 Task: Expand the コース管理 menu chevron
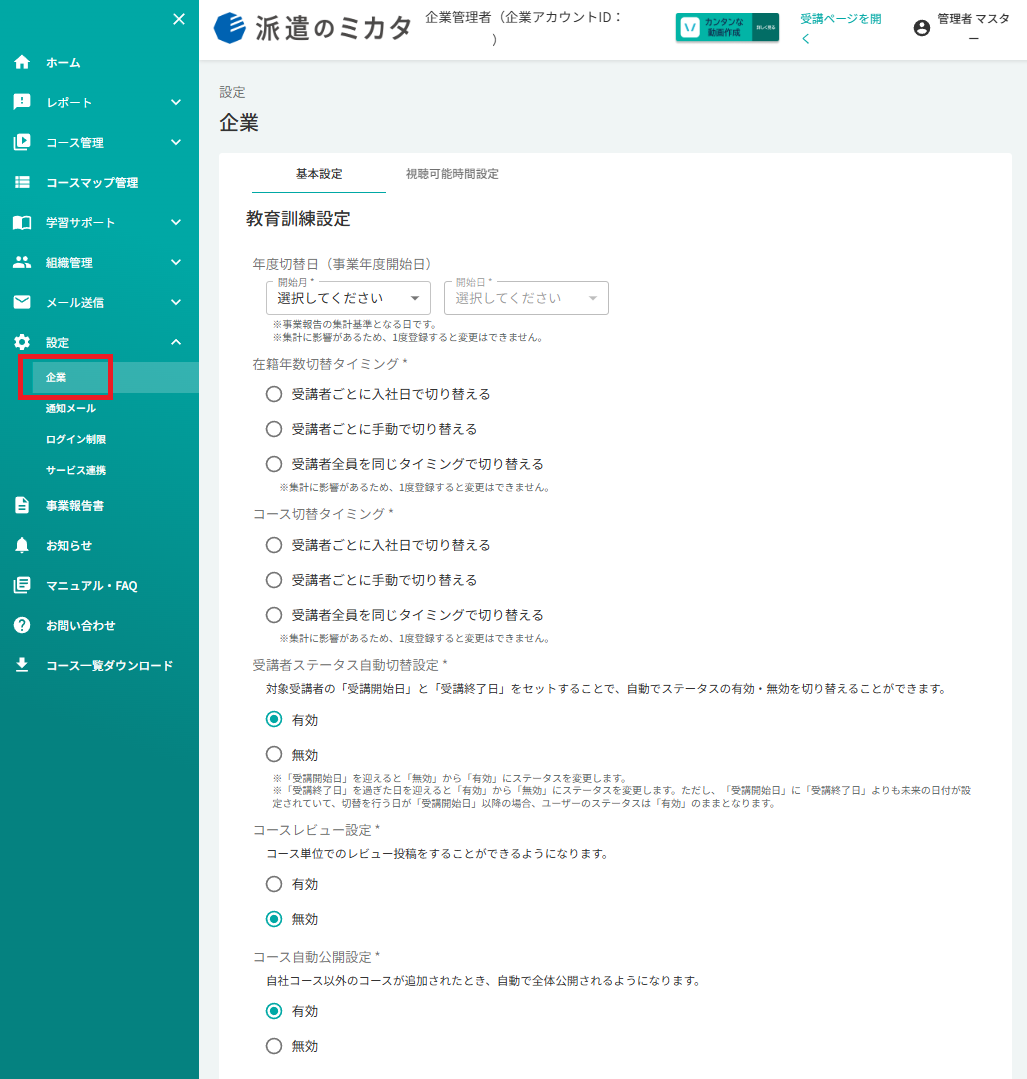[176, 142]
